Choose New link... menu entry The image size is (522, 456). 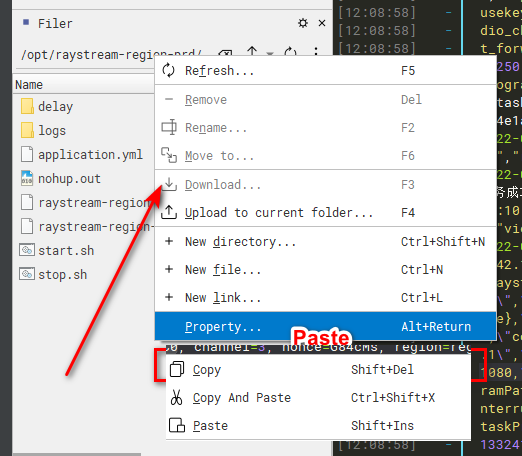point(325,298)
